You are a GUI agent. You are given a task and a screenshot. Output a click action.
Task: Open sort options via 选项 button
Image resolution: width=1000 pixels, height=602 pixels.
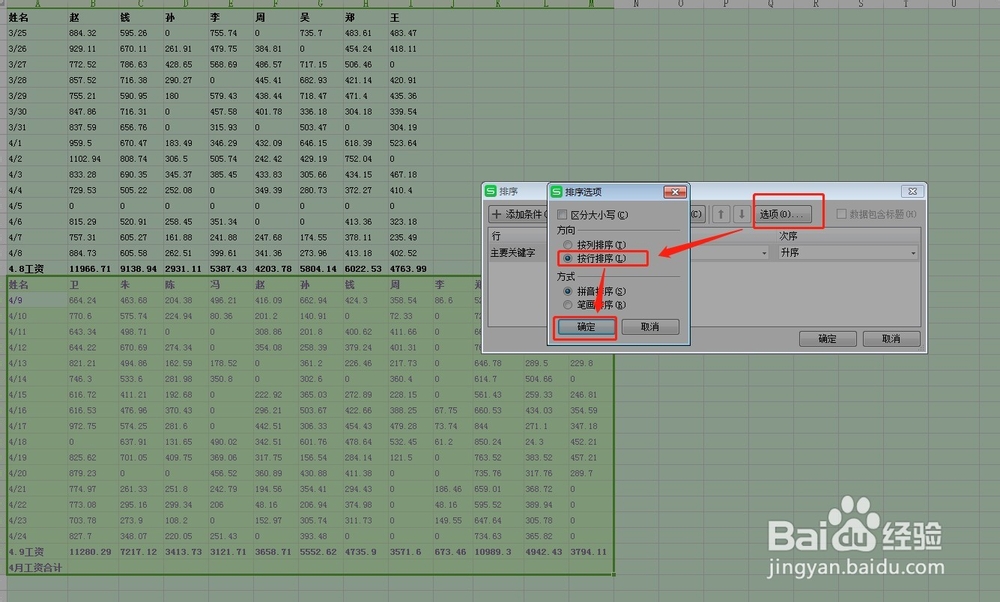point(784,214)
